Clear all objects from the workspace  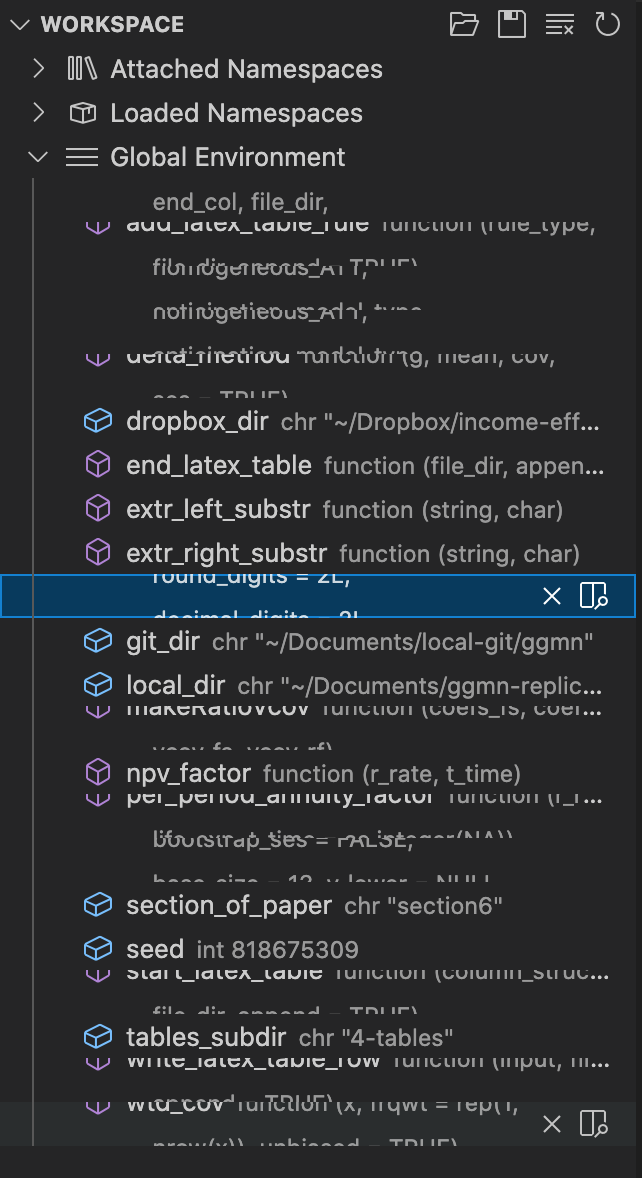pyautogui.click(x=559, y=24)
